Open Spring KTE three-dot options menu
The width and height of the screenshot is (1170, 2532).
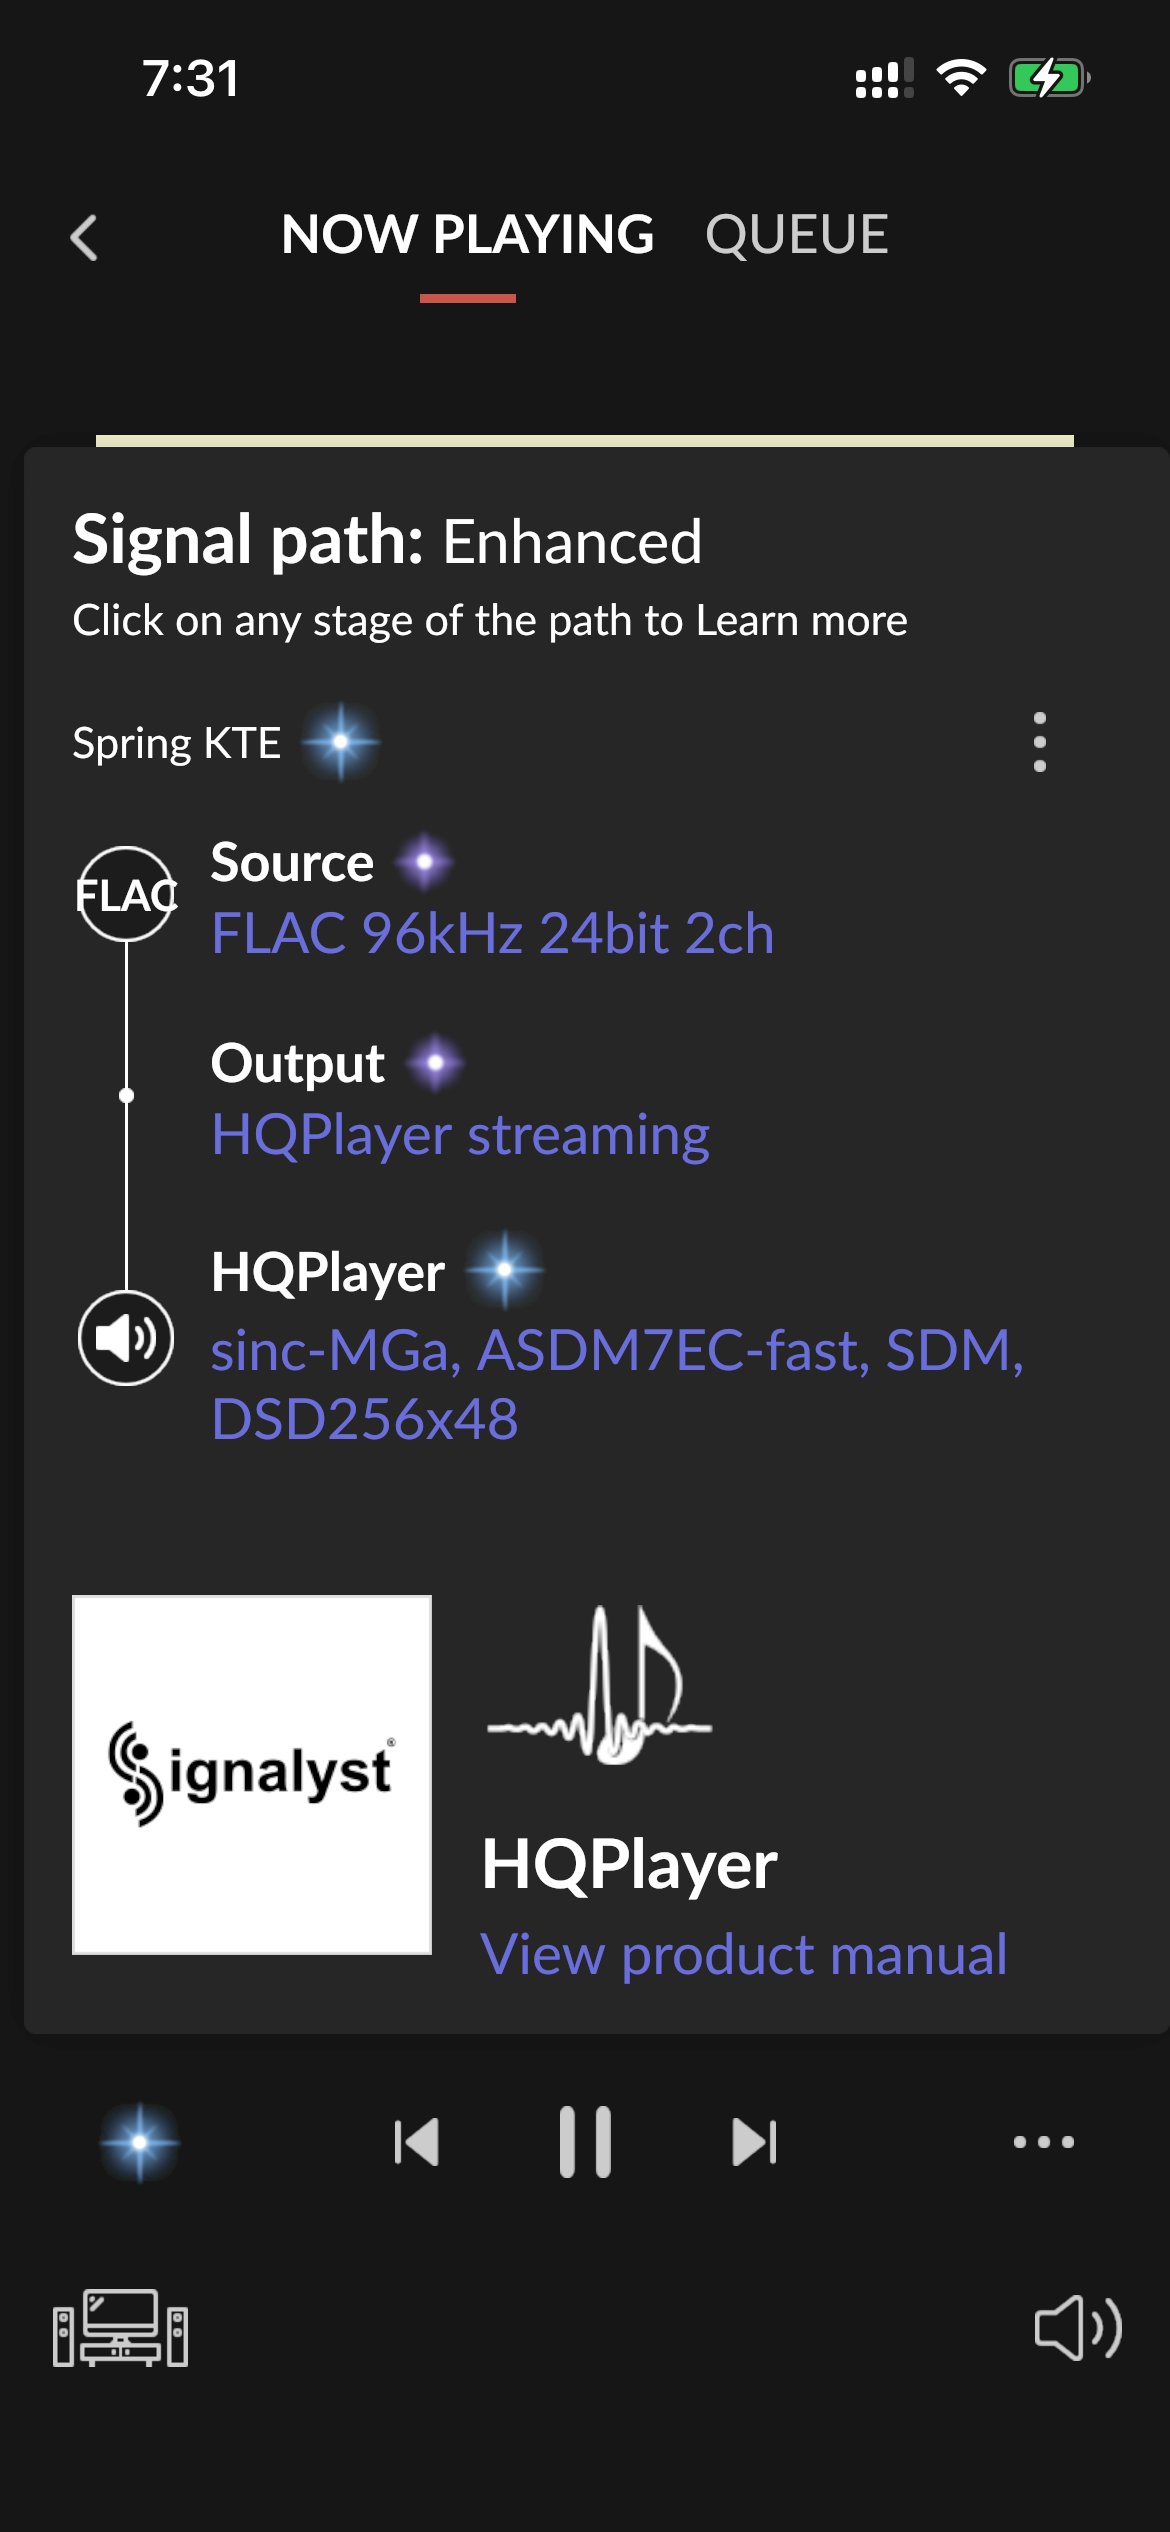pos(1040,742)
